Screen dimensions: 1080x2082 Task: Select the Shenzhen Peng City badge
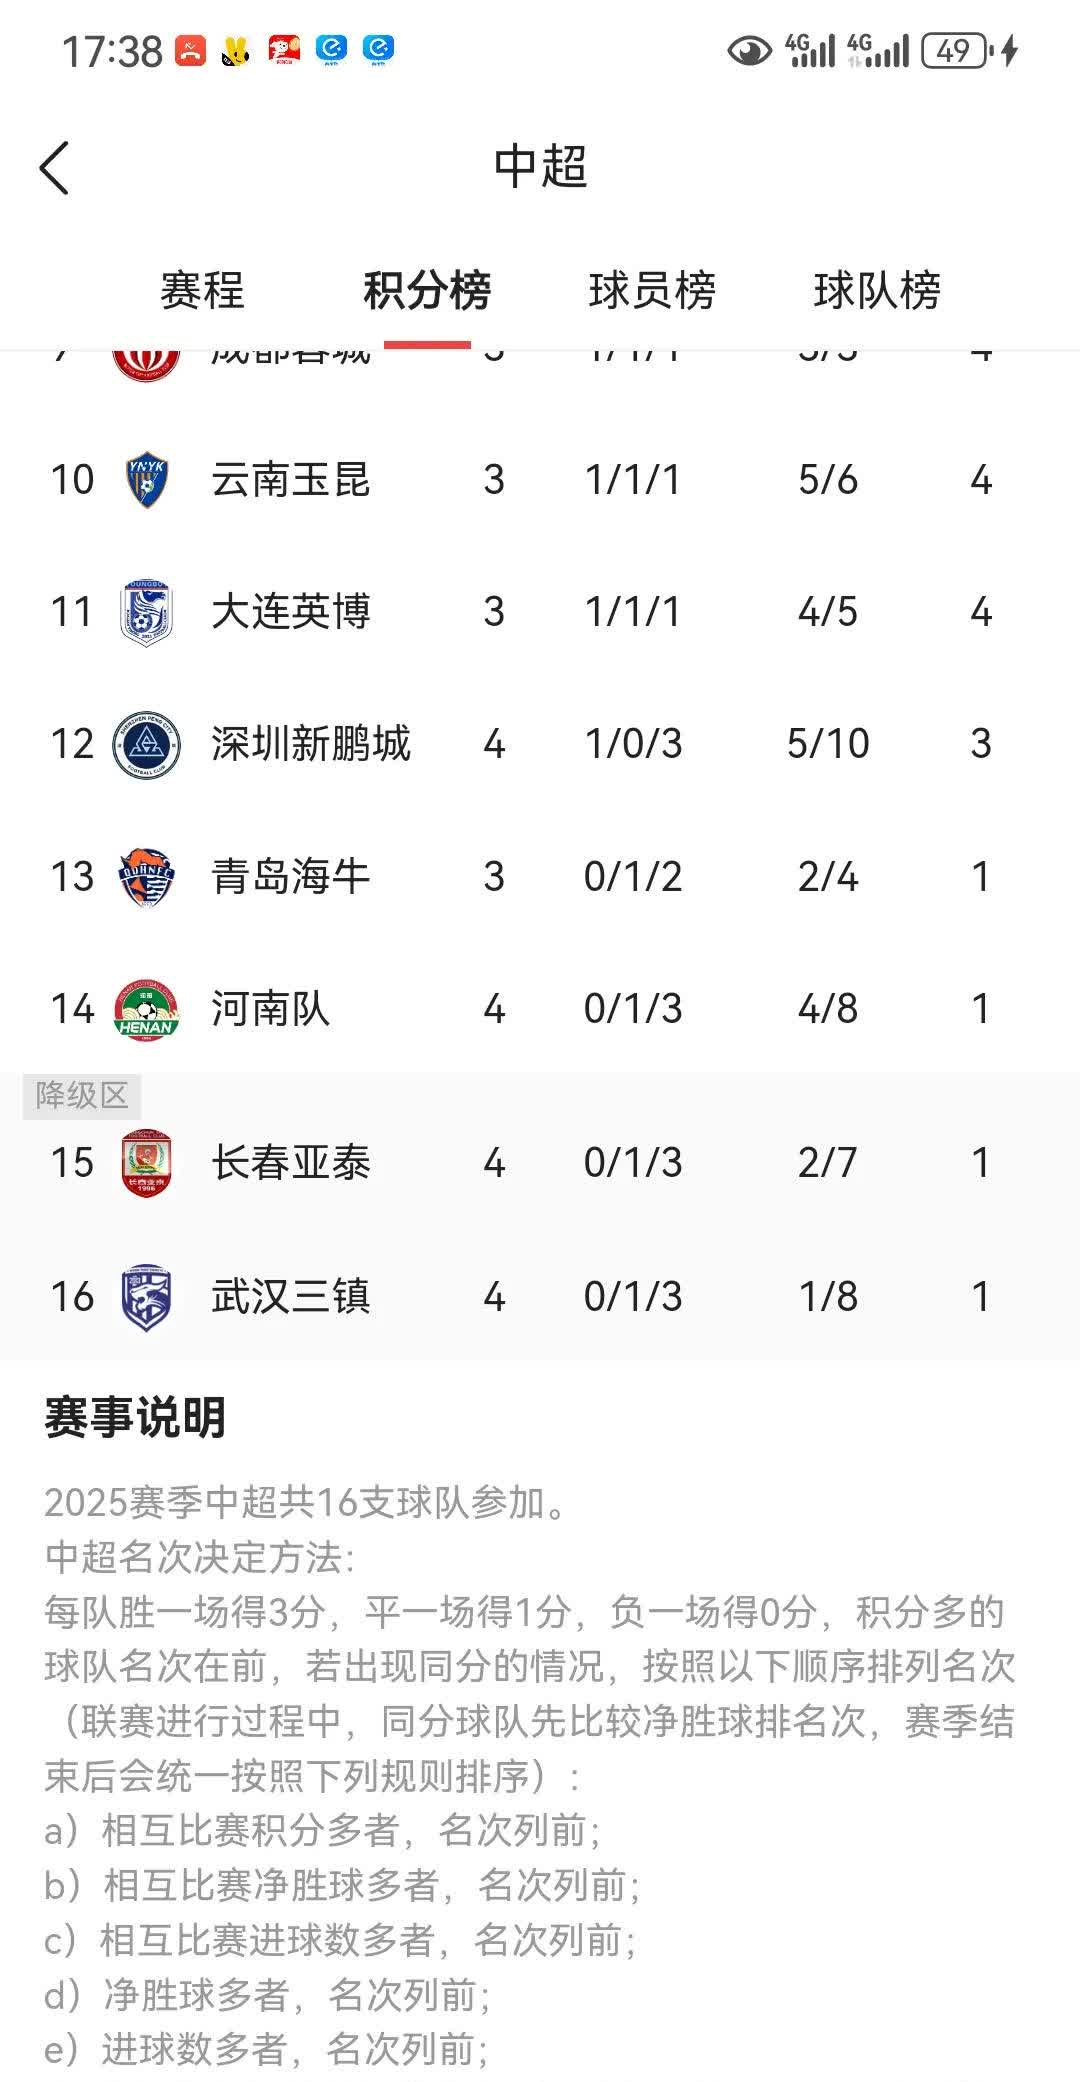pos(146,745)
